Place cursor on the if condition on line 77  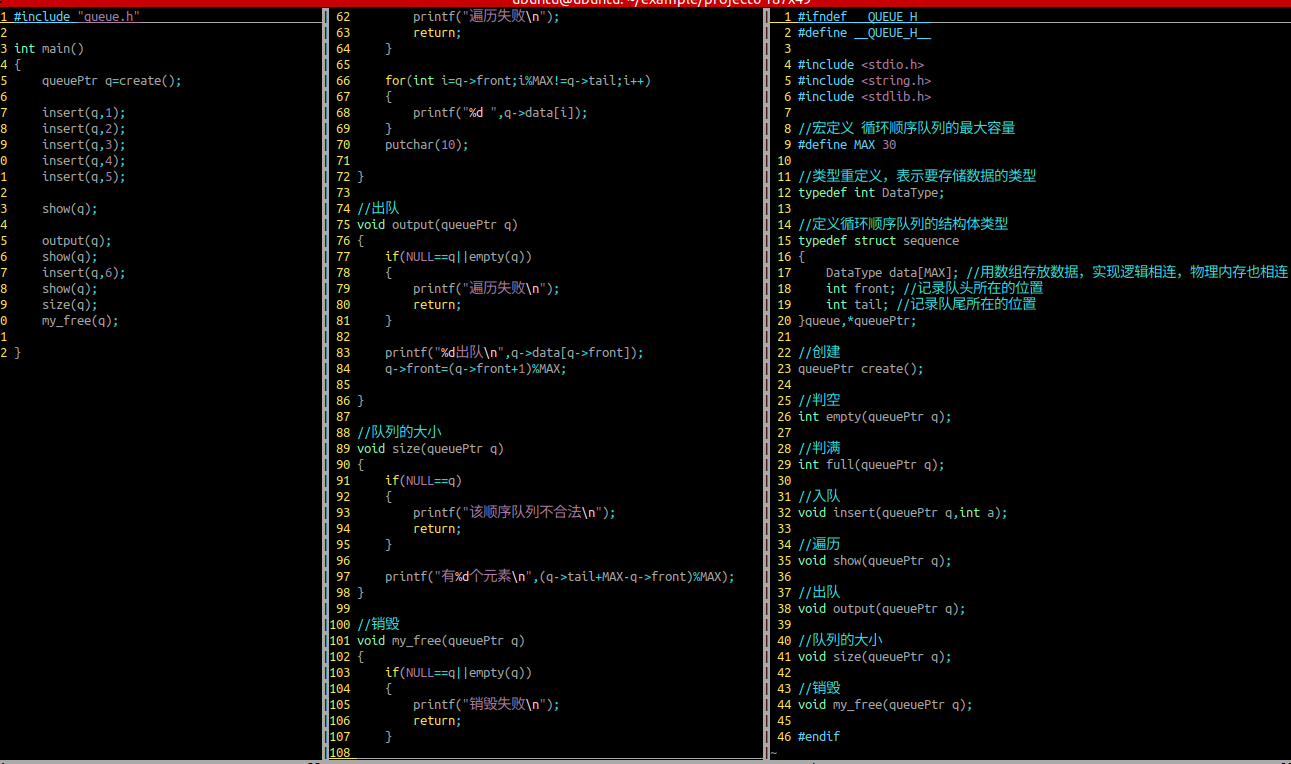coord(458,257)
